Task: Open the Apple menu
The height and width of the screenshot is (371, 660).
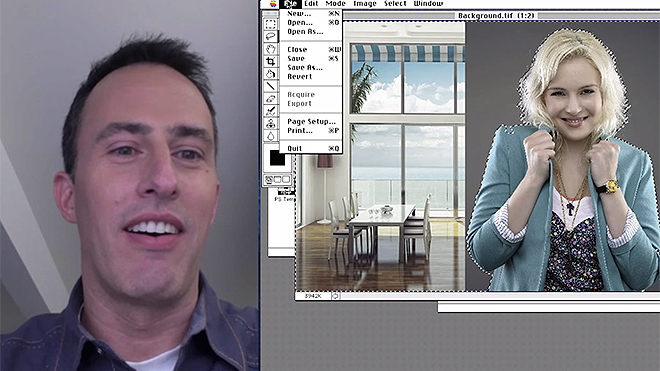Action: (x=273, y=4)
